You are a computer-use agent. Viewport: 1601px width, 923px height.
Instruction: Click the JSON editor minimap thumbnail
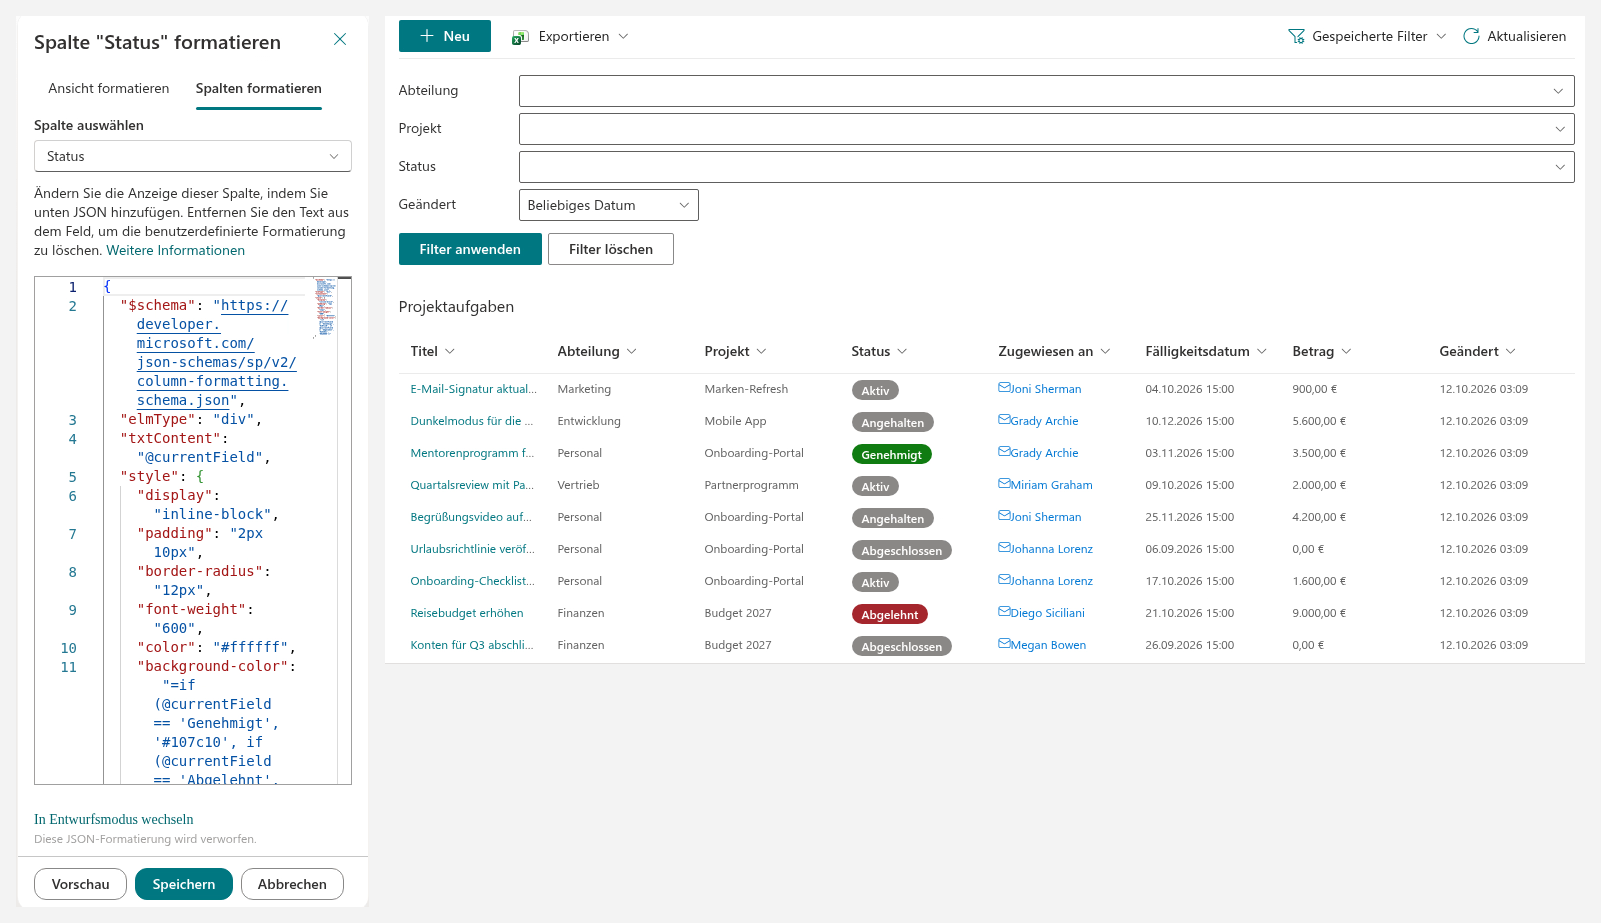[x=326, y=307]
